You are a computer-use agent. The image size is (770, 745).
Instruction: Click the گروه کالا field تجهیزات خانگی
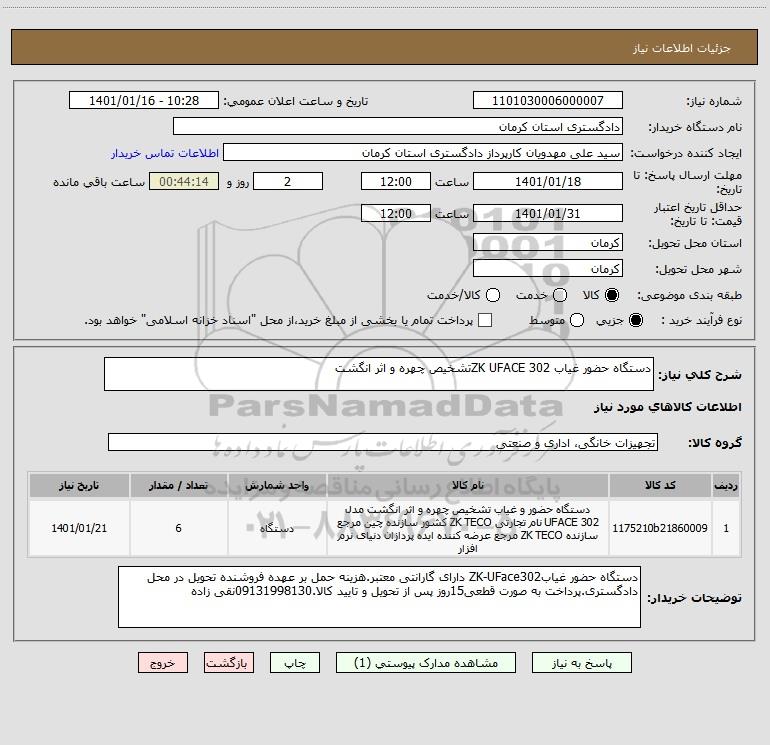383,442
